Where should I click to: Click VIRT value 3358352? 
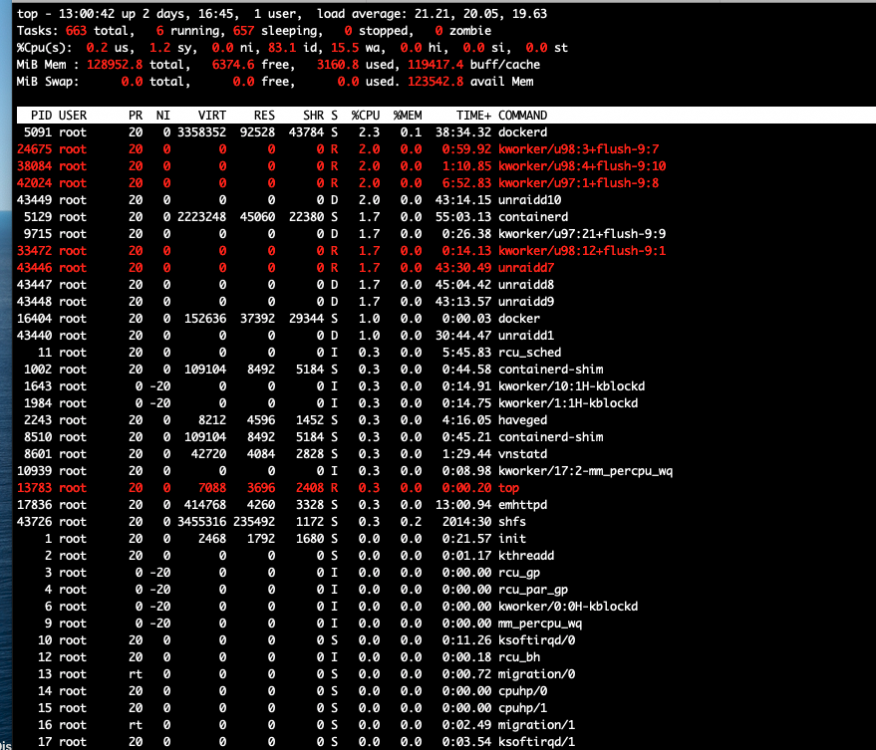pos(202,132)
